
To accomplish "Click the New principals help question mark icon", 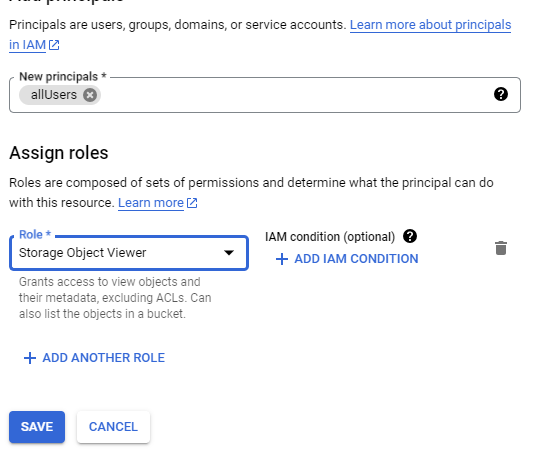I will pyautogui.click(x=501, y=94).
